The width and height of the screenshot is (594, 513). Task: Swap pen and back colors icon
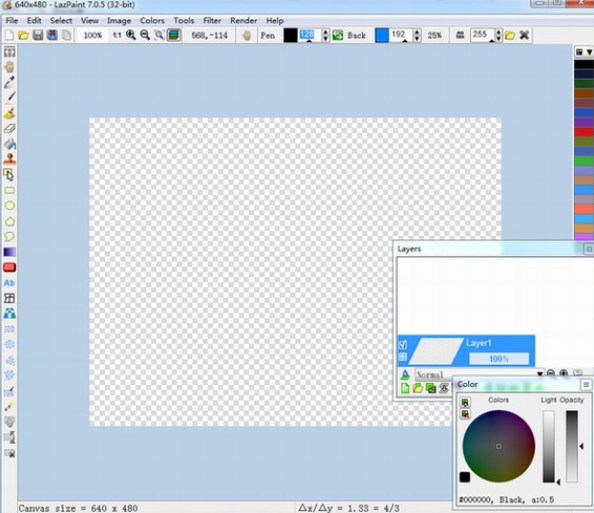(338, 35)
